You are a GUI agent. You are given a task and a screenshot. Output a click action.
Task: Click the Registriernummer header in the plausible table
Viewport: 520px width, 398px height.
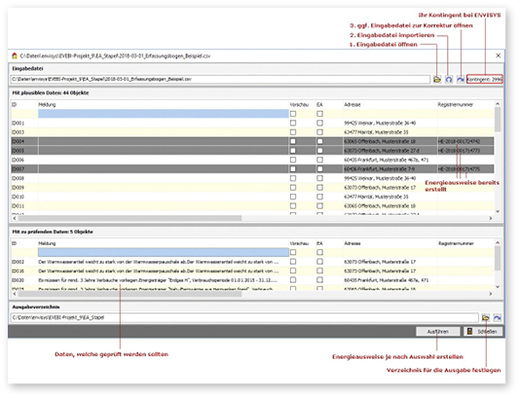[x=455, y=105]
